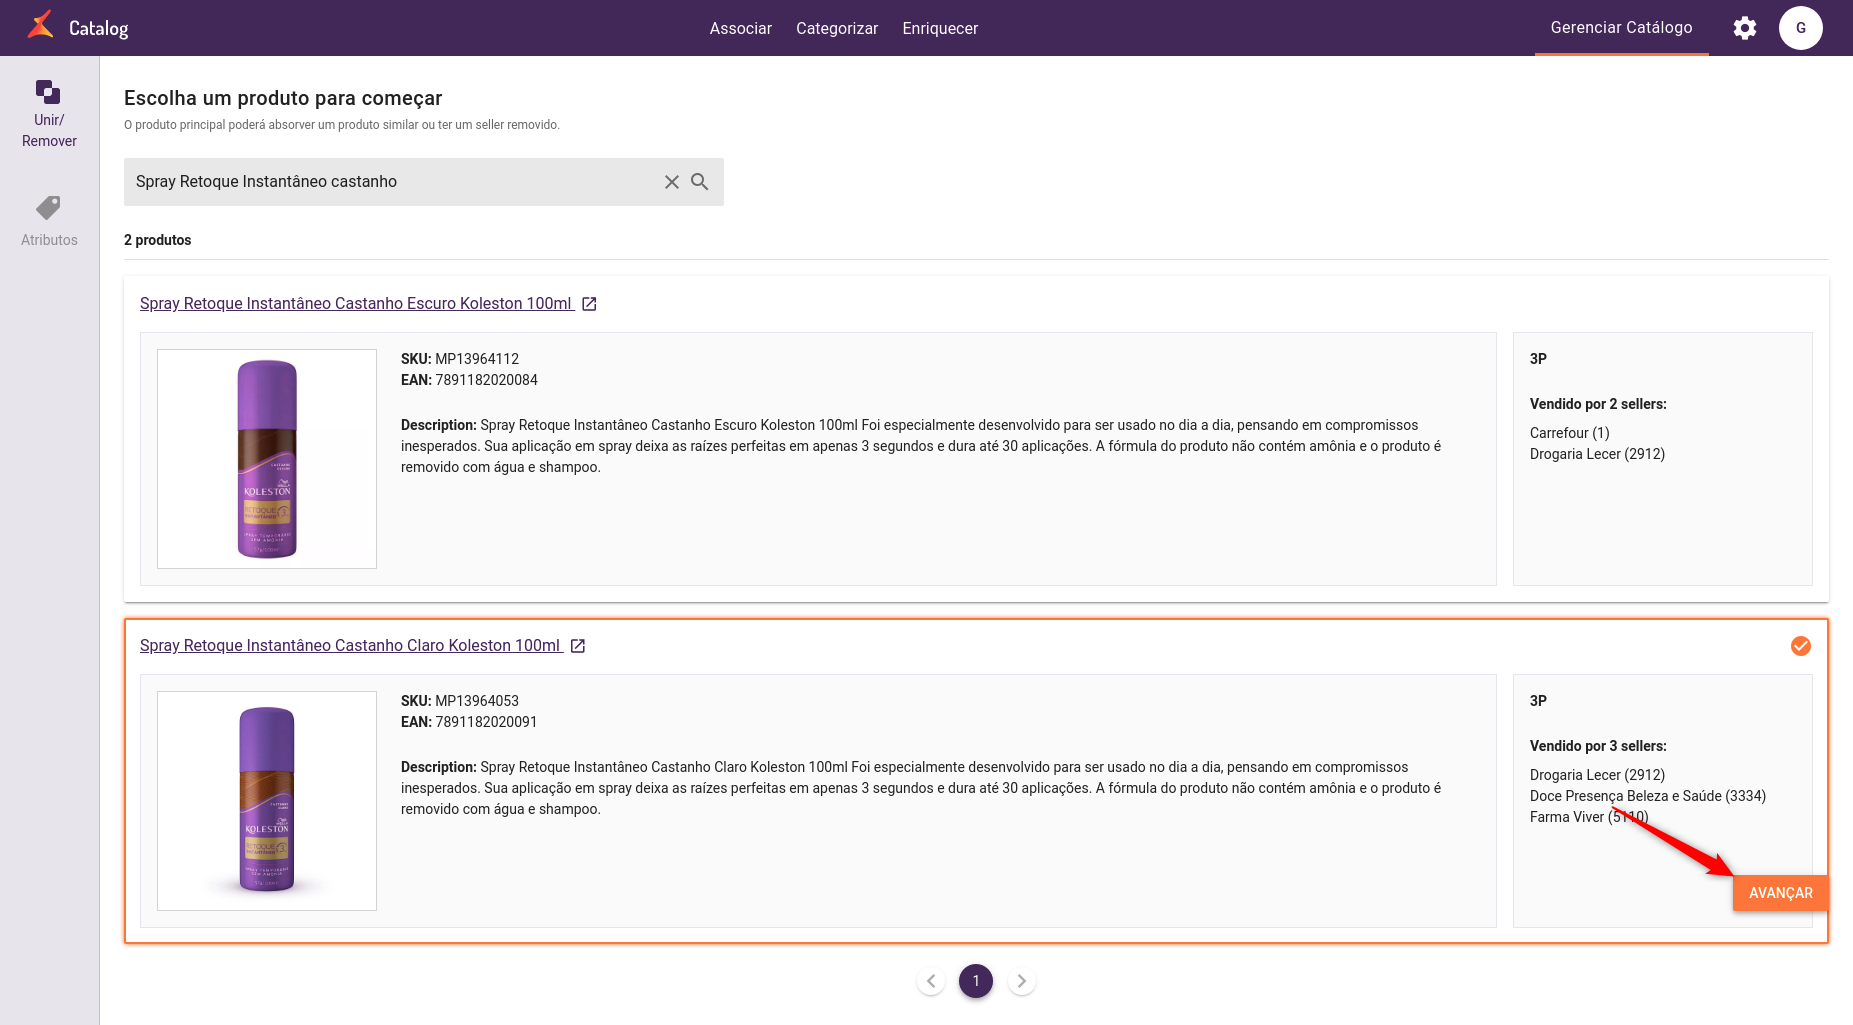Open settings gear icon
Screen dimensions: 1853x1025
tap(1745, 28)
